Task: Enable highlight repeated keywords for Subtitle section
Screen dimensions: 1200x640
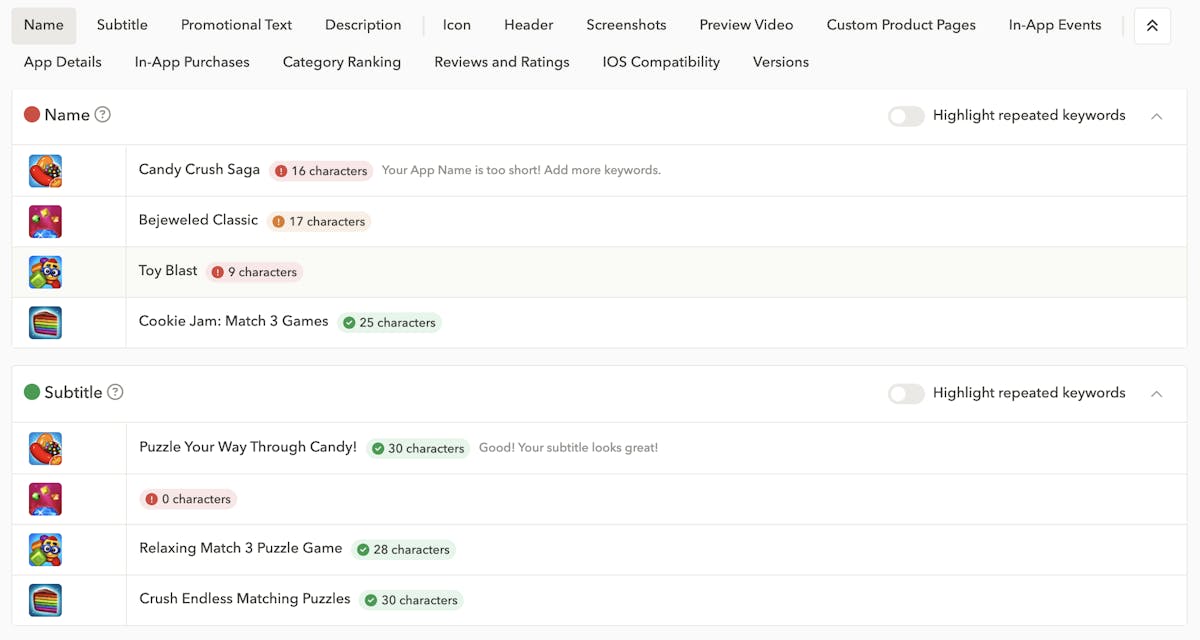Action: pyautogui.click(x=906, y=393)
